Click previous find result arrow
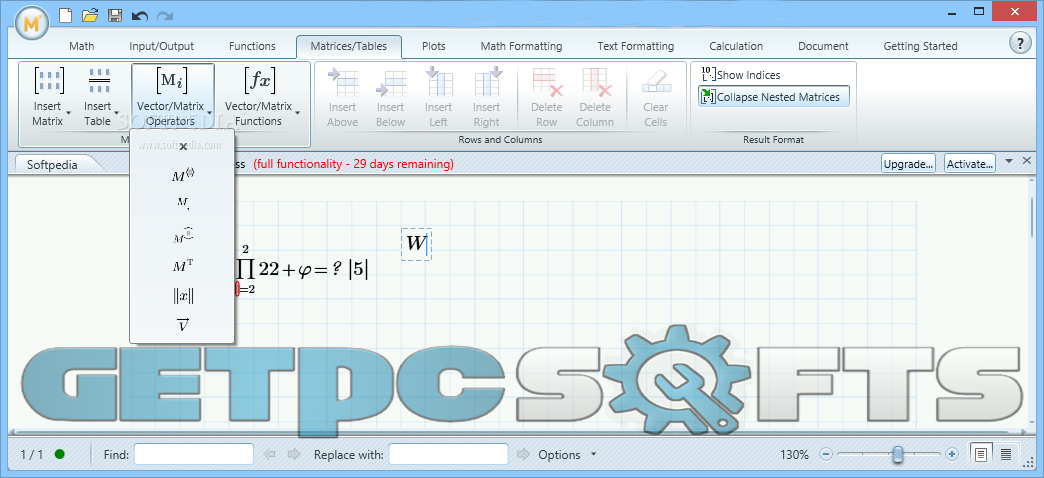The height and width of the screenshot is (478, 1044). (270, 454)
